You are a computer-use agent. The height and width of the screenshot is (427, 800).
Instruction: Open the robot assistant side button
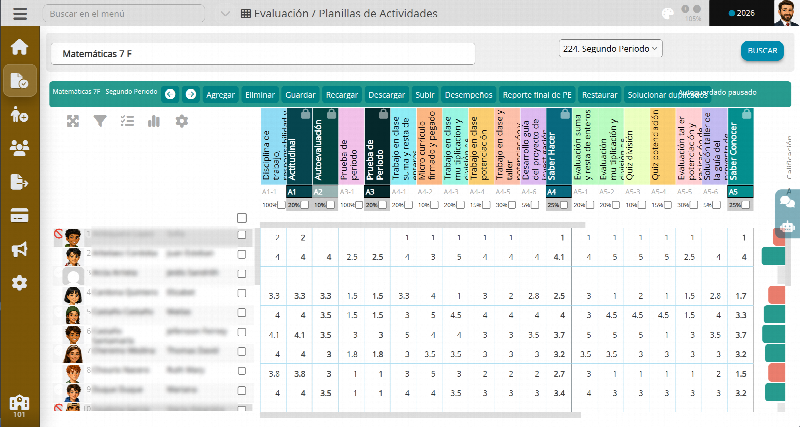point(788,225)
